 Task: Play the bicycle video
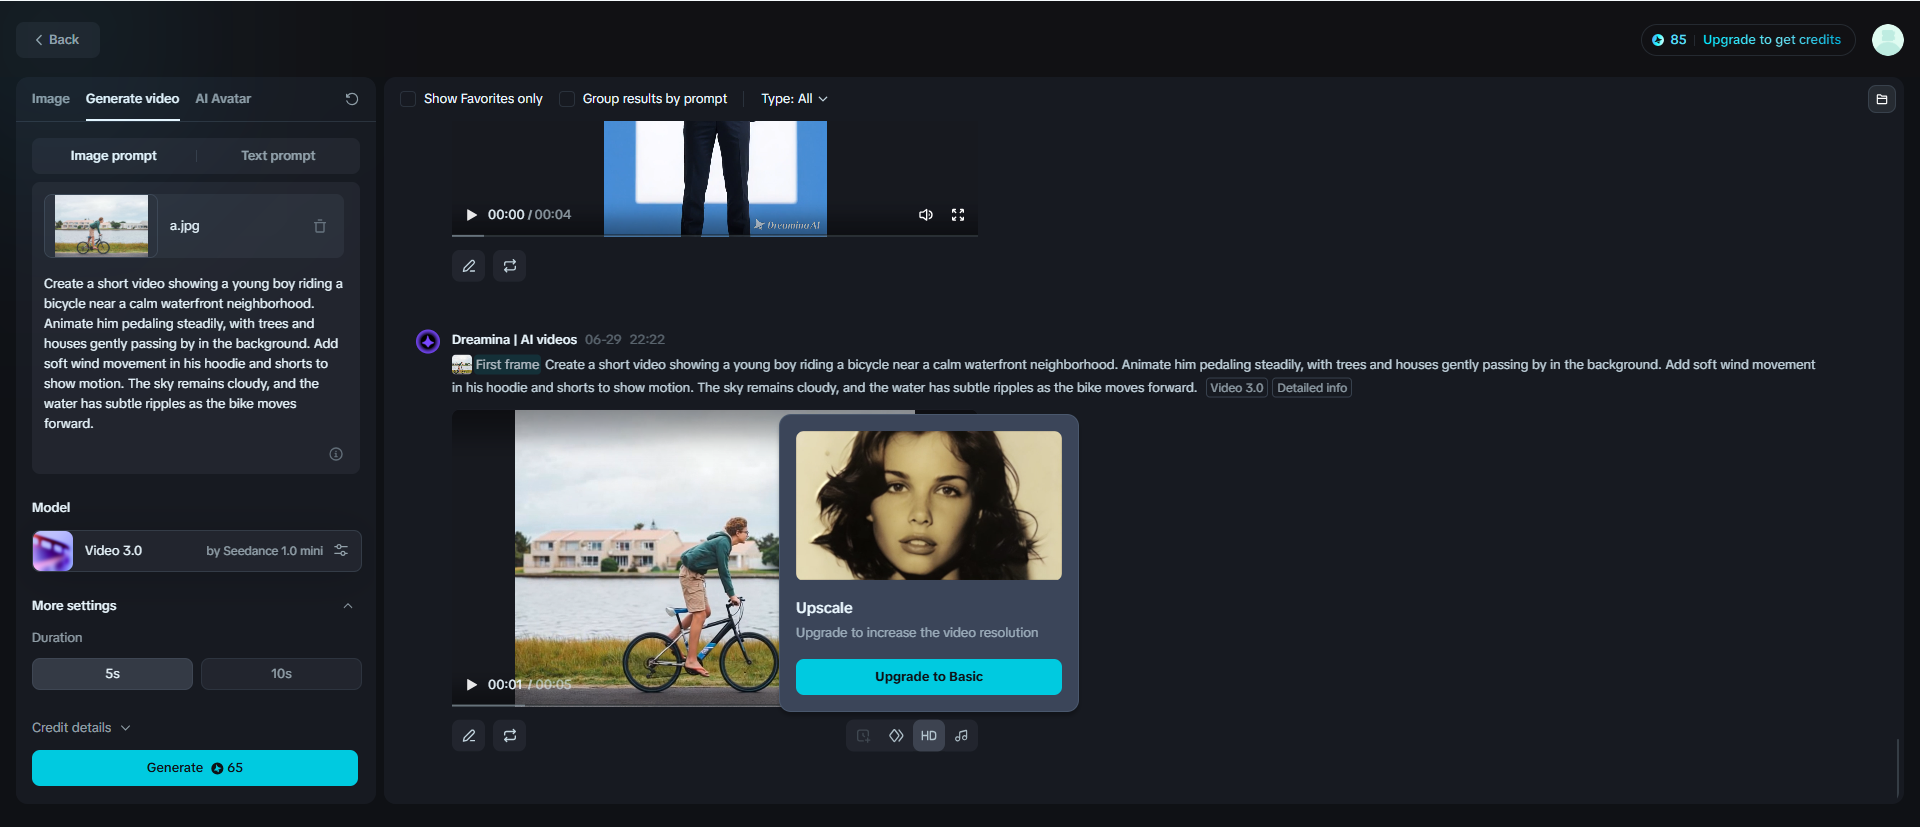[x=472, y=685]
